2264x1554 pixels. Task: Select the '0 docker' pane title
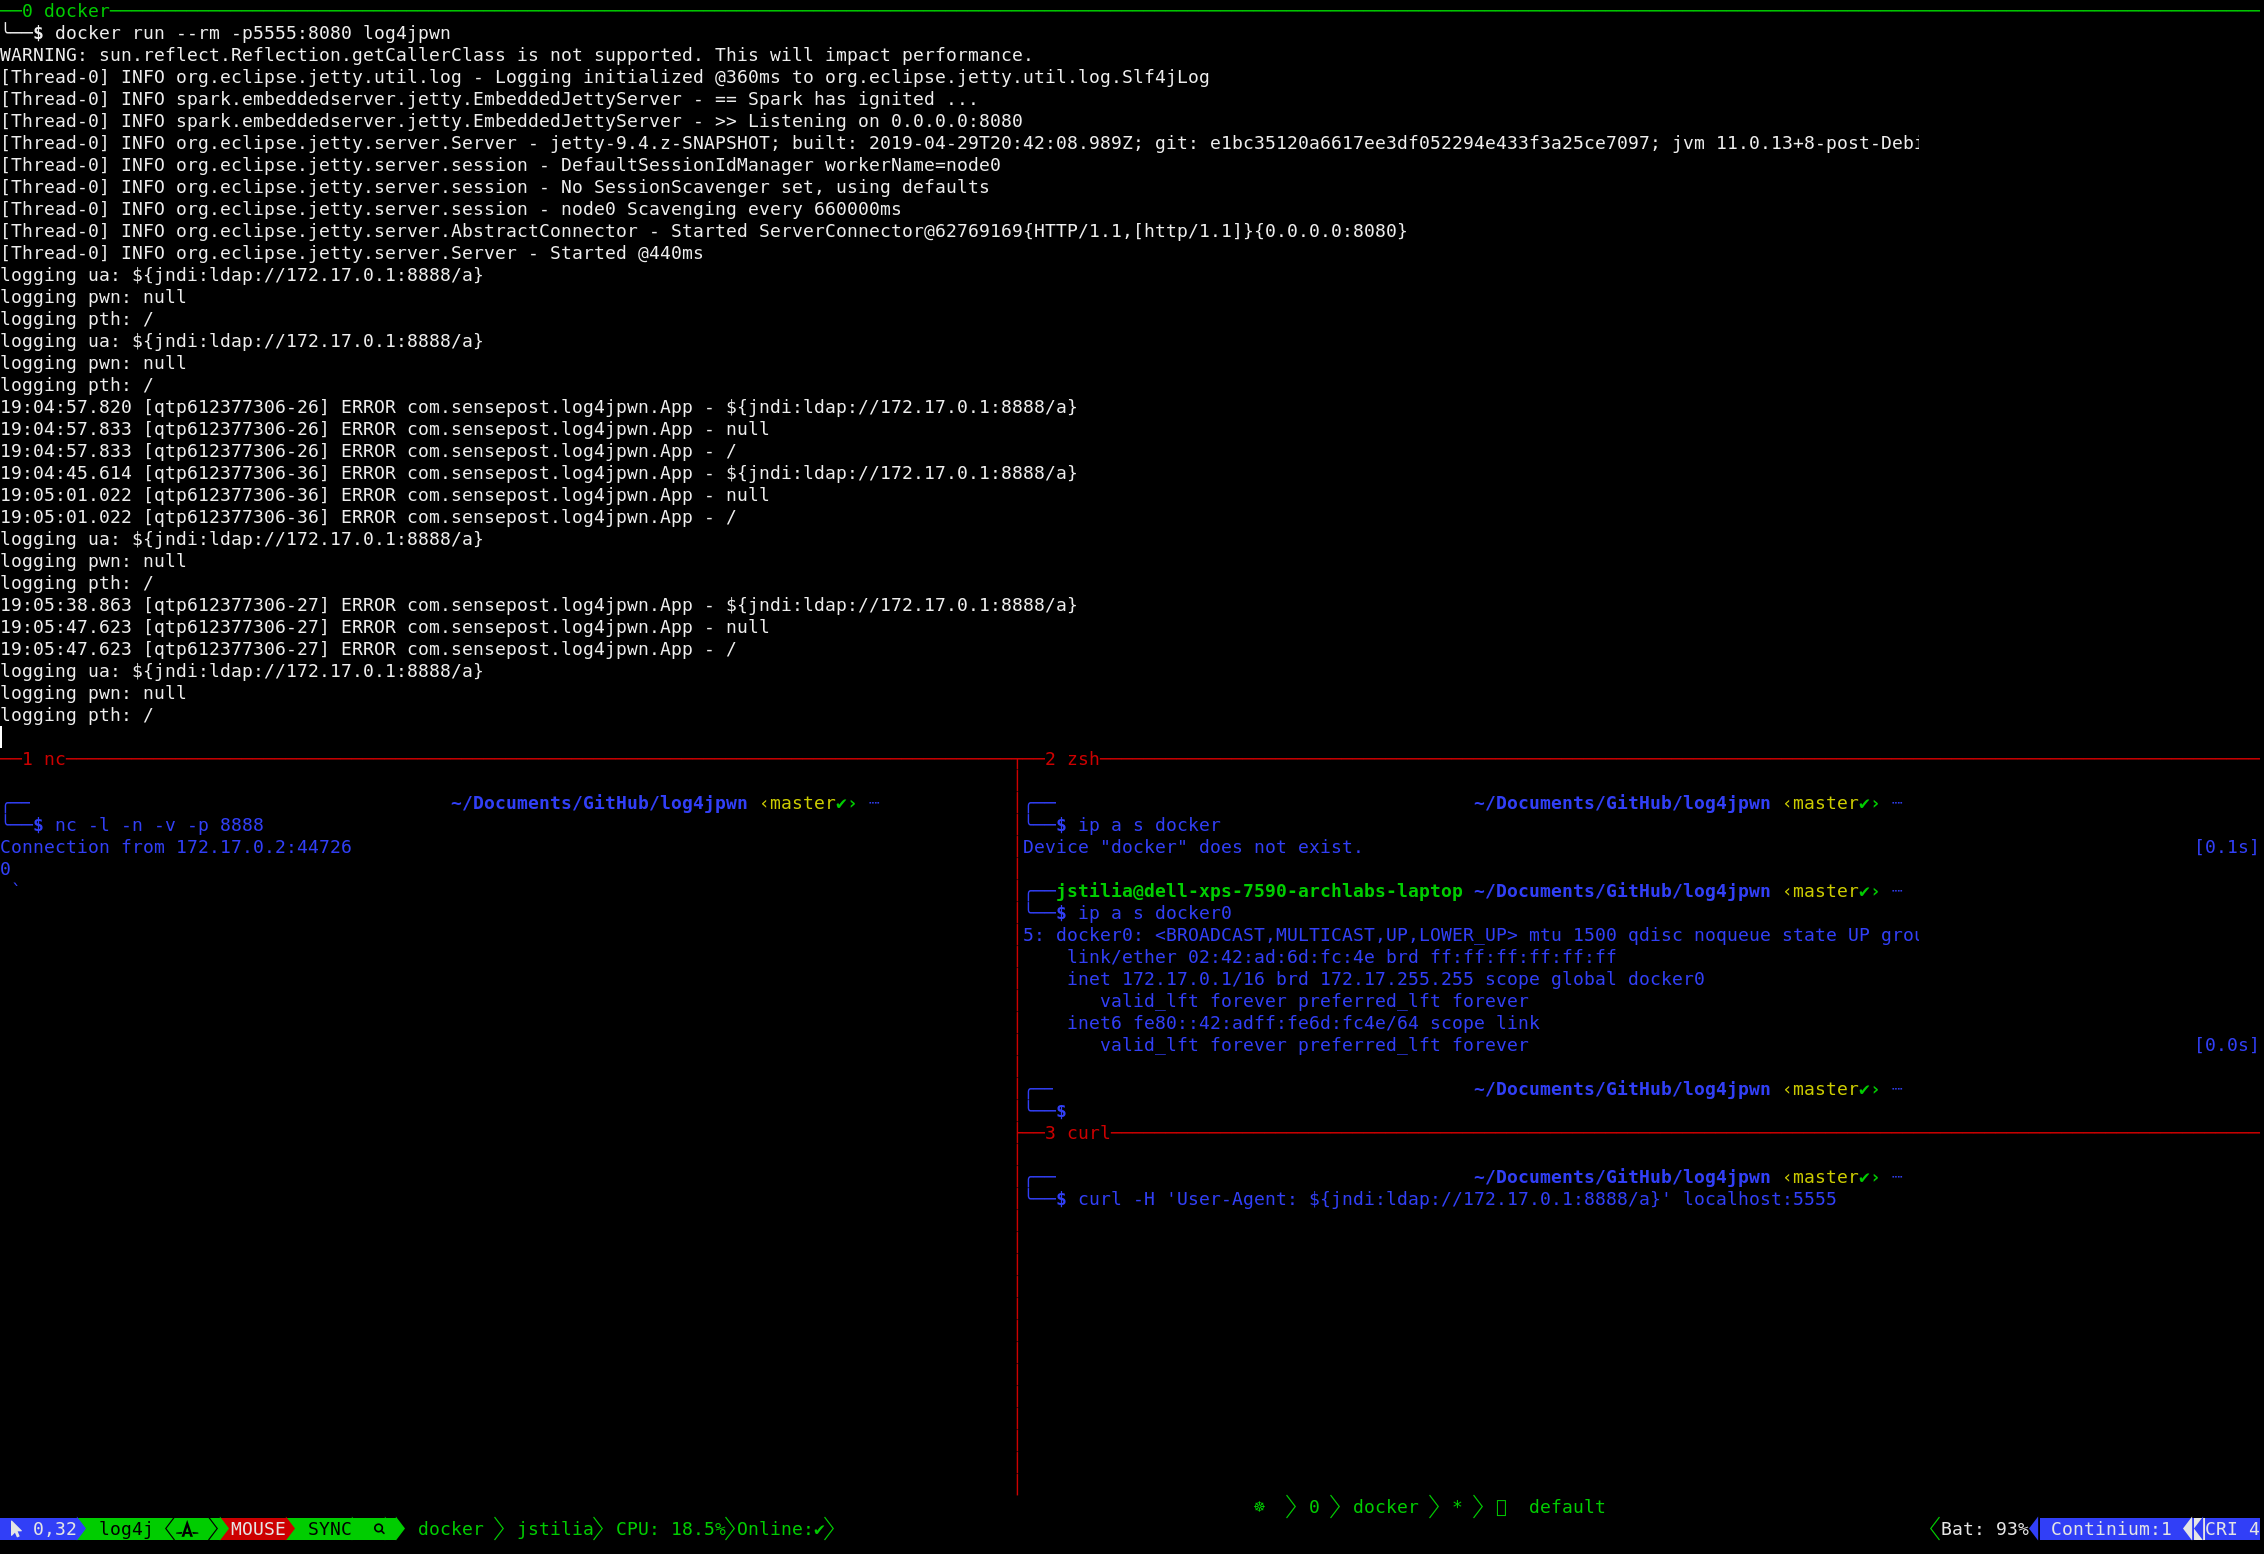coord(66,11)
